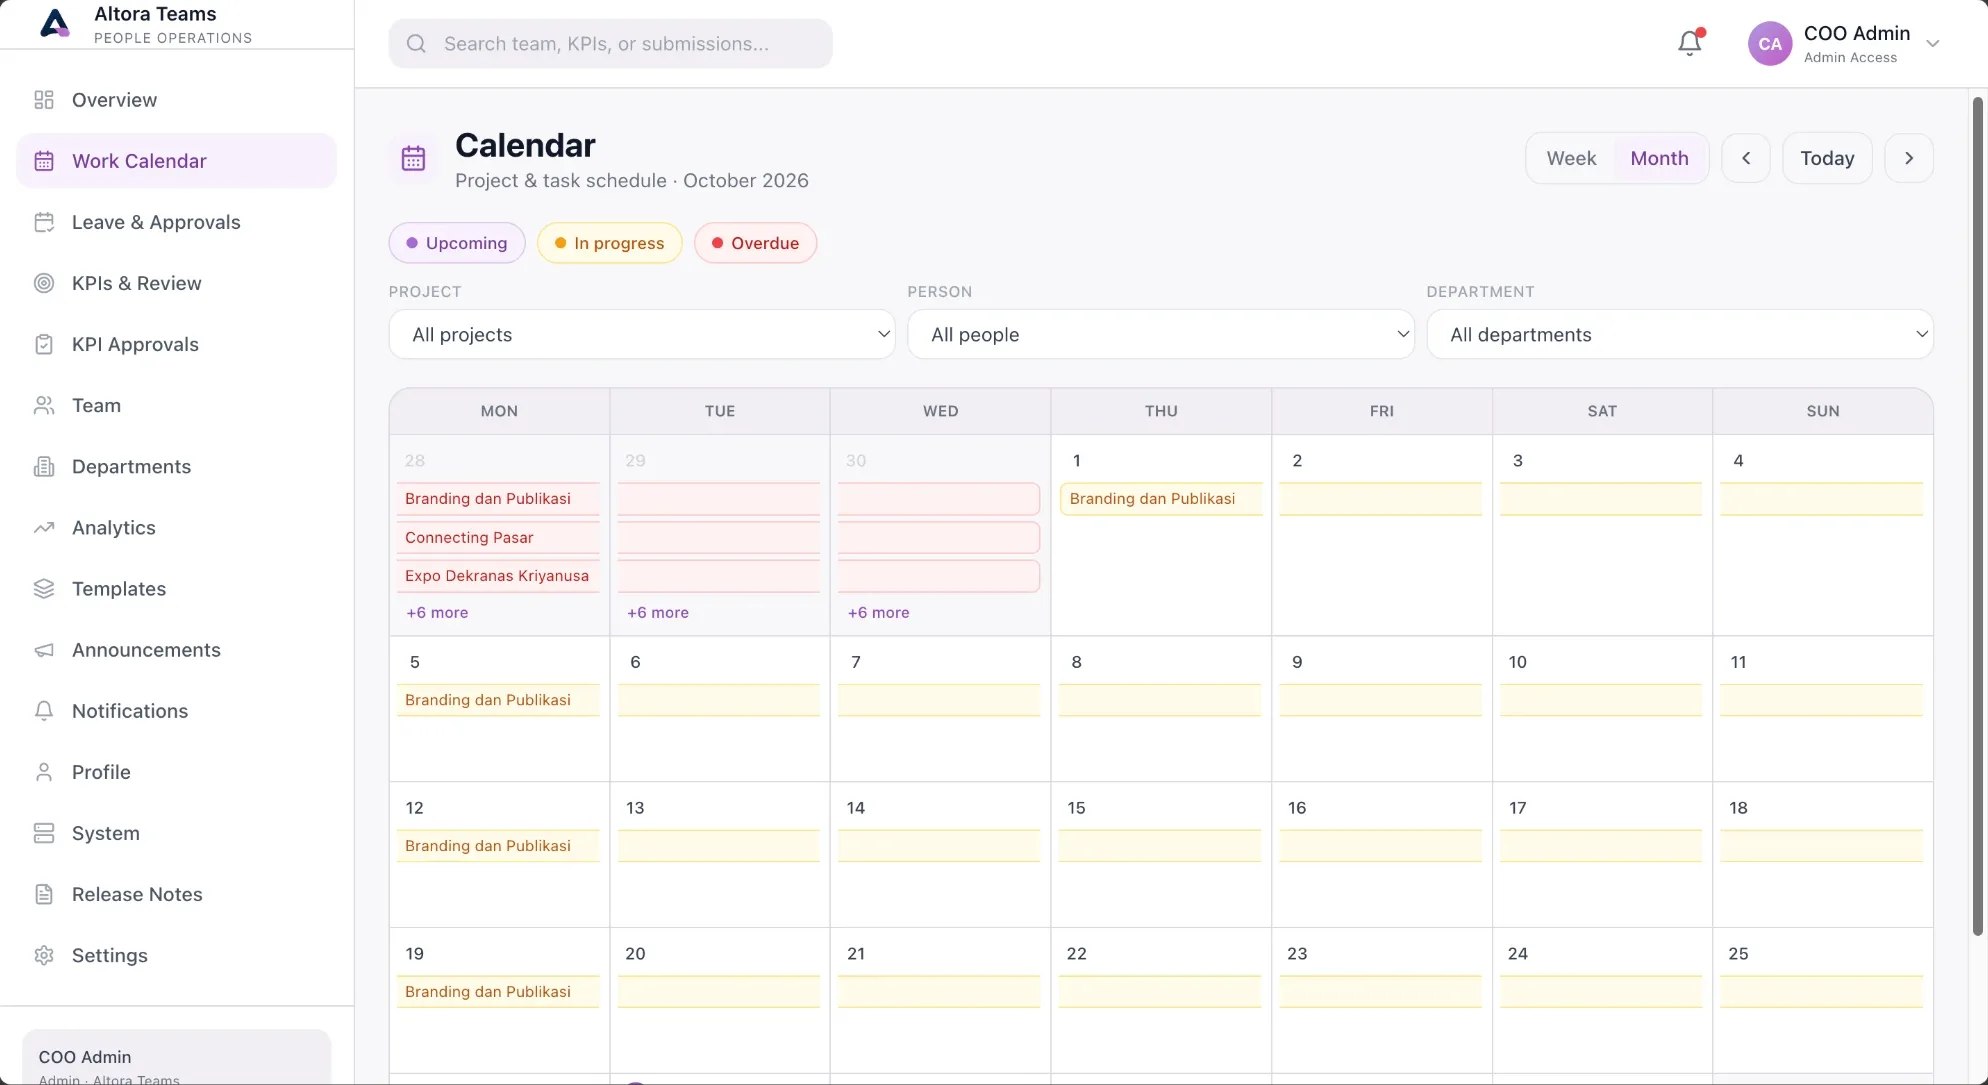The image size is (1988, 1085).
Task: Click the CA avatar circle
Action: [1770, 44]
